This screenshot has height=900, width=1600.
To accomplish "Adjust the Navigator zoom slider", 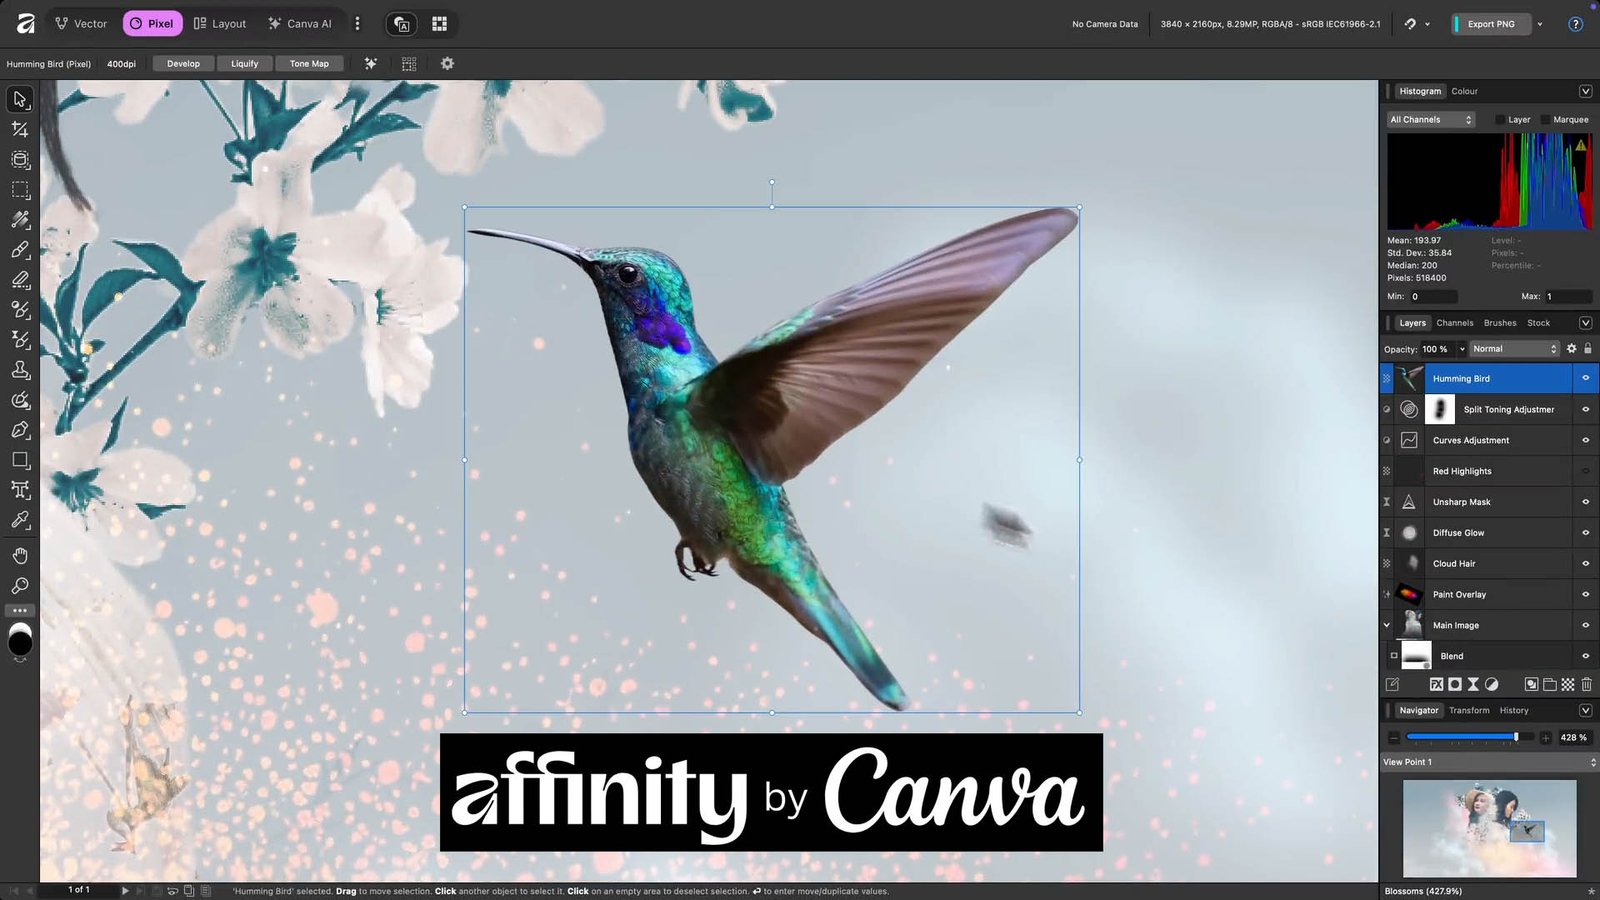I will coord(1516,737).
